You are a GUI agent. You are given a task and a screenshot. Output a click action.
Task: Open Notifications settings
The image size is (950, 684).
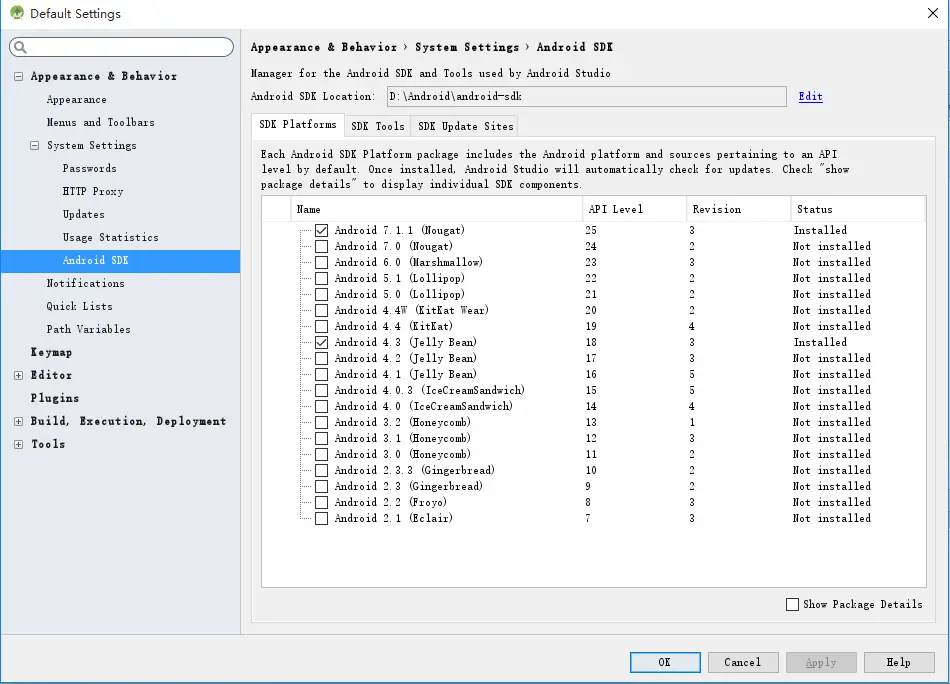85,284
